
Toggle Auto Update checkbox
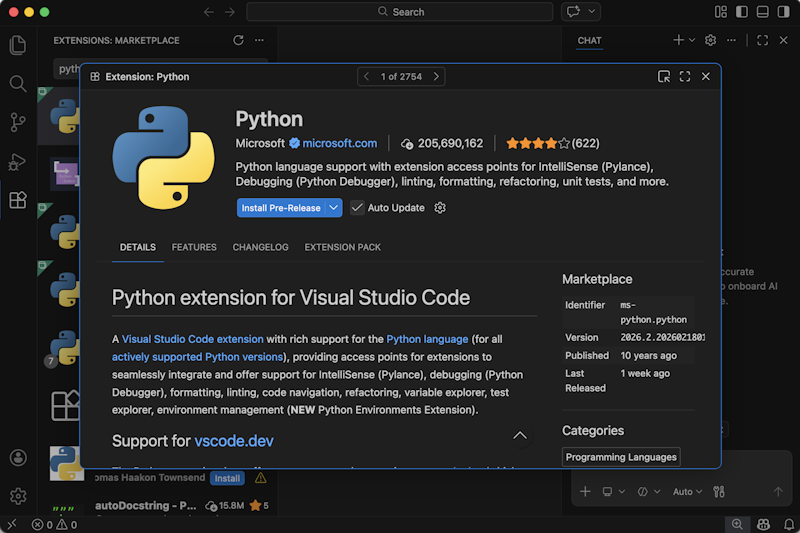[357, 208]
